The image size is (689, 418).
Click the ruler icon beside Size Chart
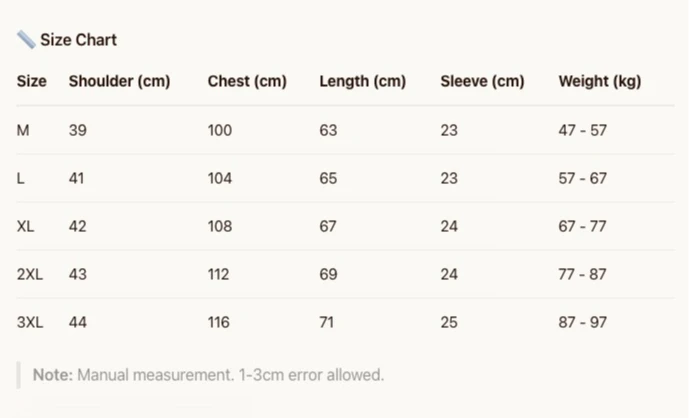click(x=26, y=40)
